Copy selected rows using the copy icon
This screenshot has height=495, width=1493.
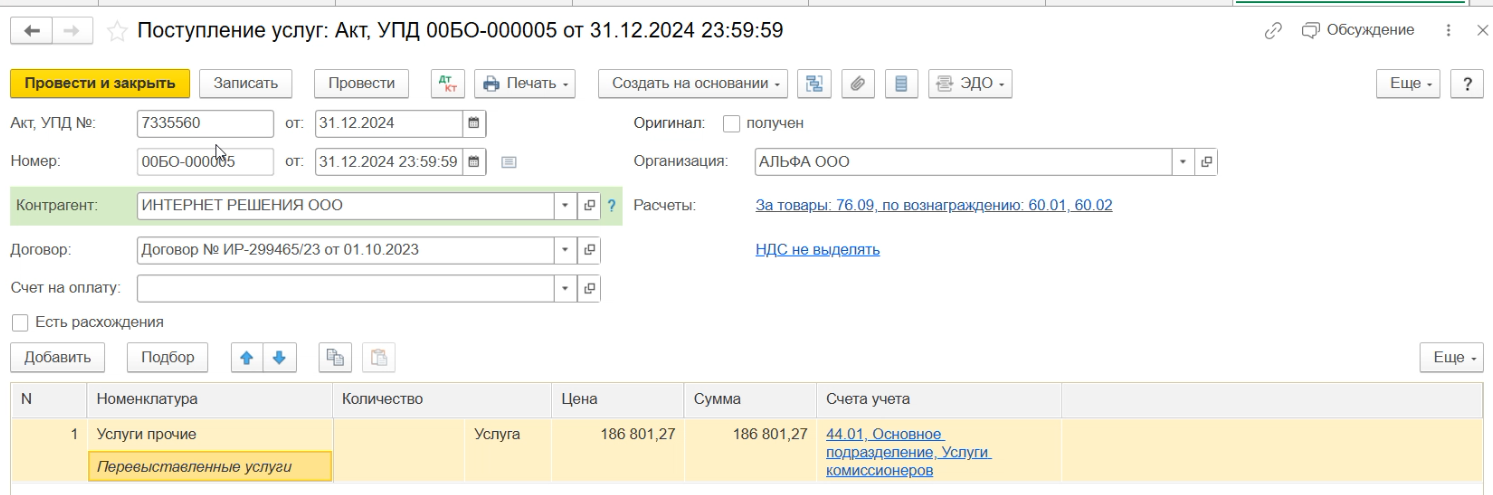pos(335,357)
